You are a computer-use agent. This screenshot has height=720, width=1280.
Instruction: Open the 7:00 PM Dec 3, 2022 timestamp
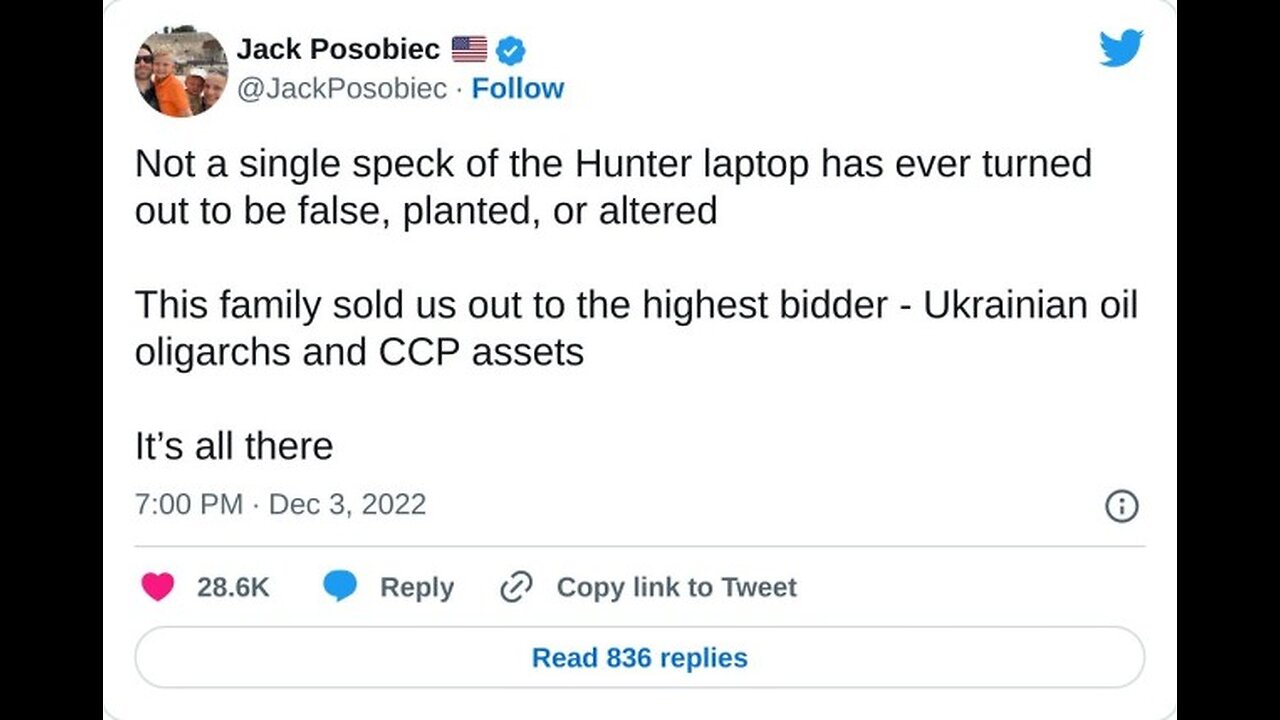click(280, 504)
